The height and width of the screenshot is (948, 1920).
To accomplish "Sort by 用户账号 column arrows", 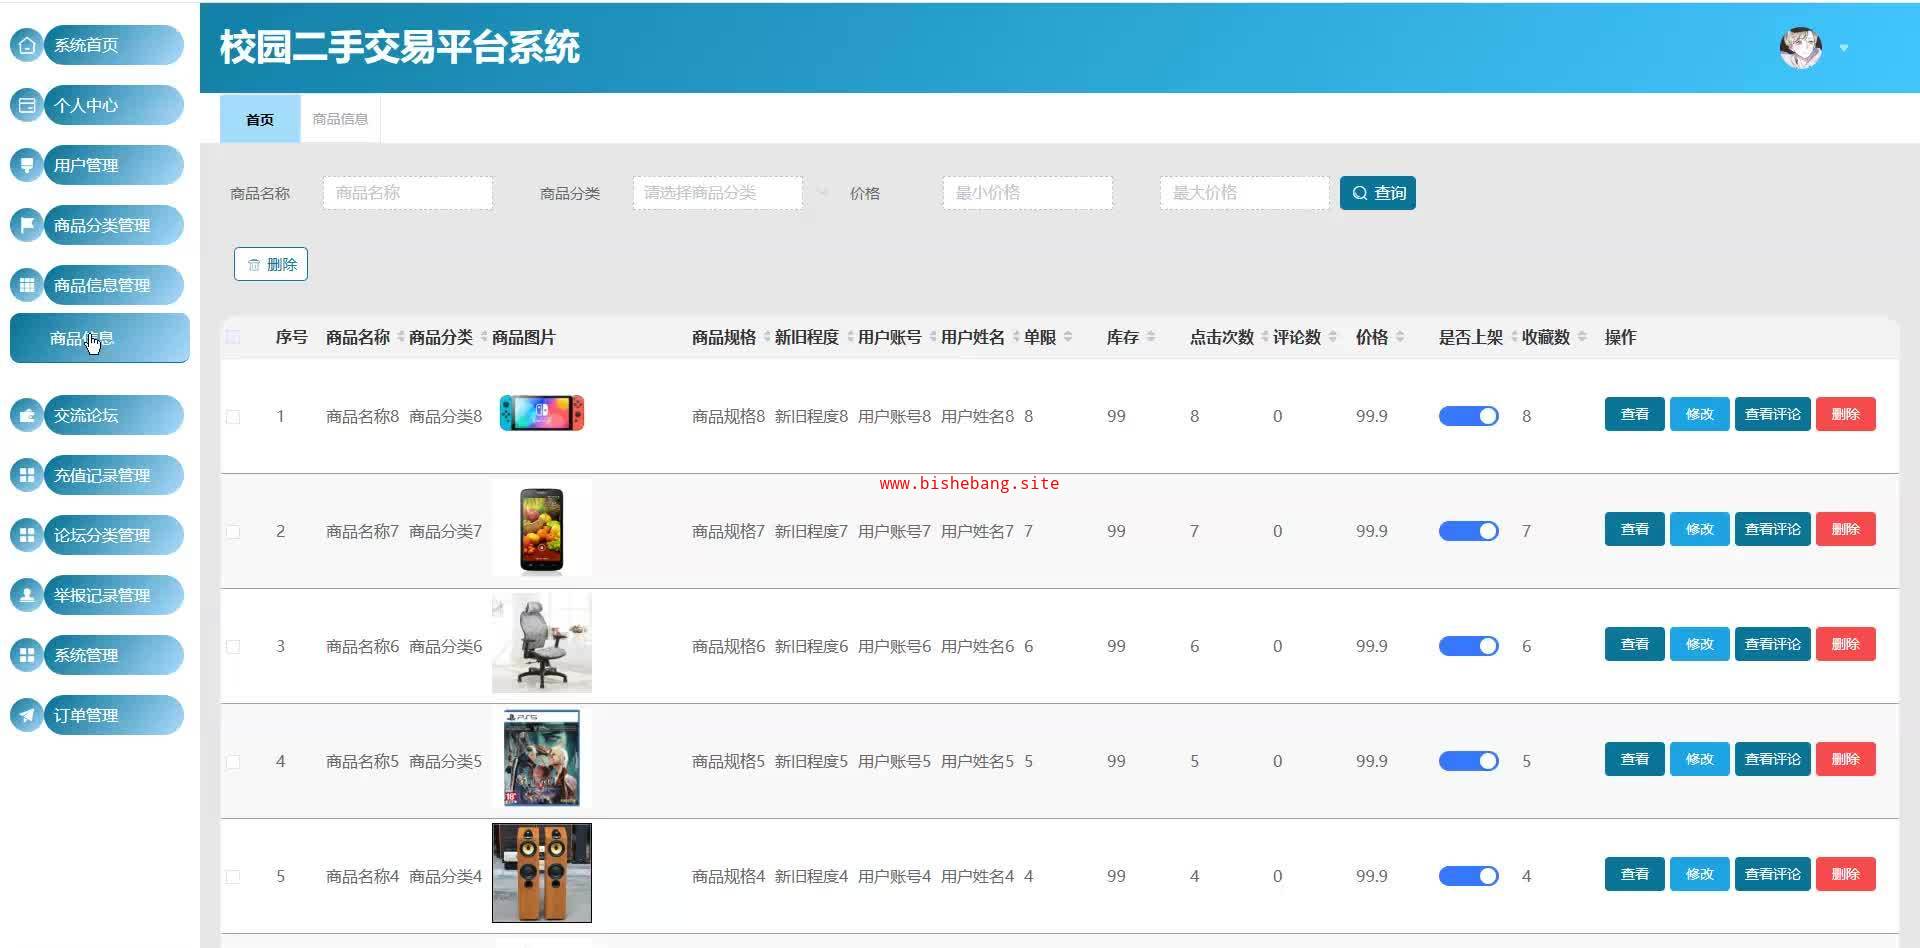I will (932, 337).
